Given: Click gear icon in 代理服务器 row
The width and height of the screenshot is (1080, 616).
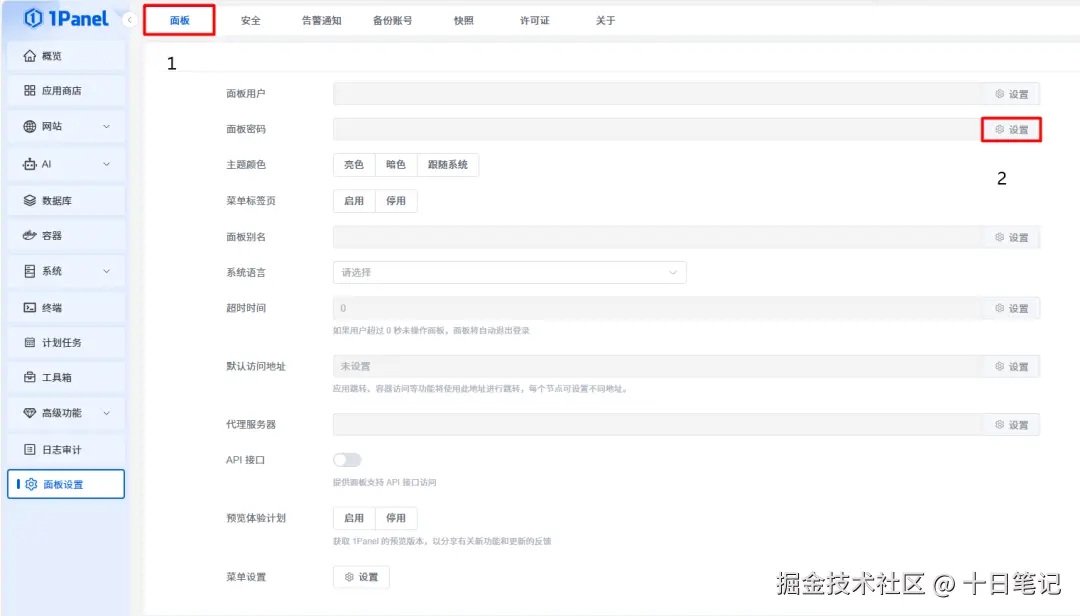Looking at the screenshot, I should point(999,424).
